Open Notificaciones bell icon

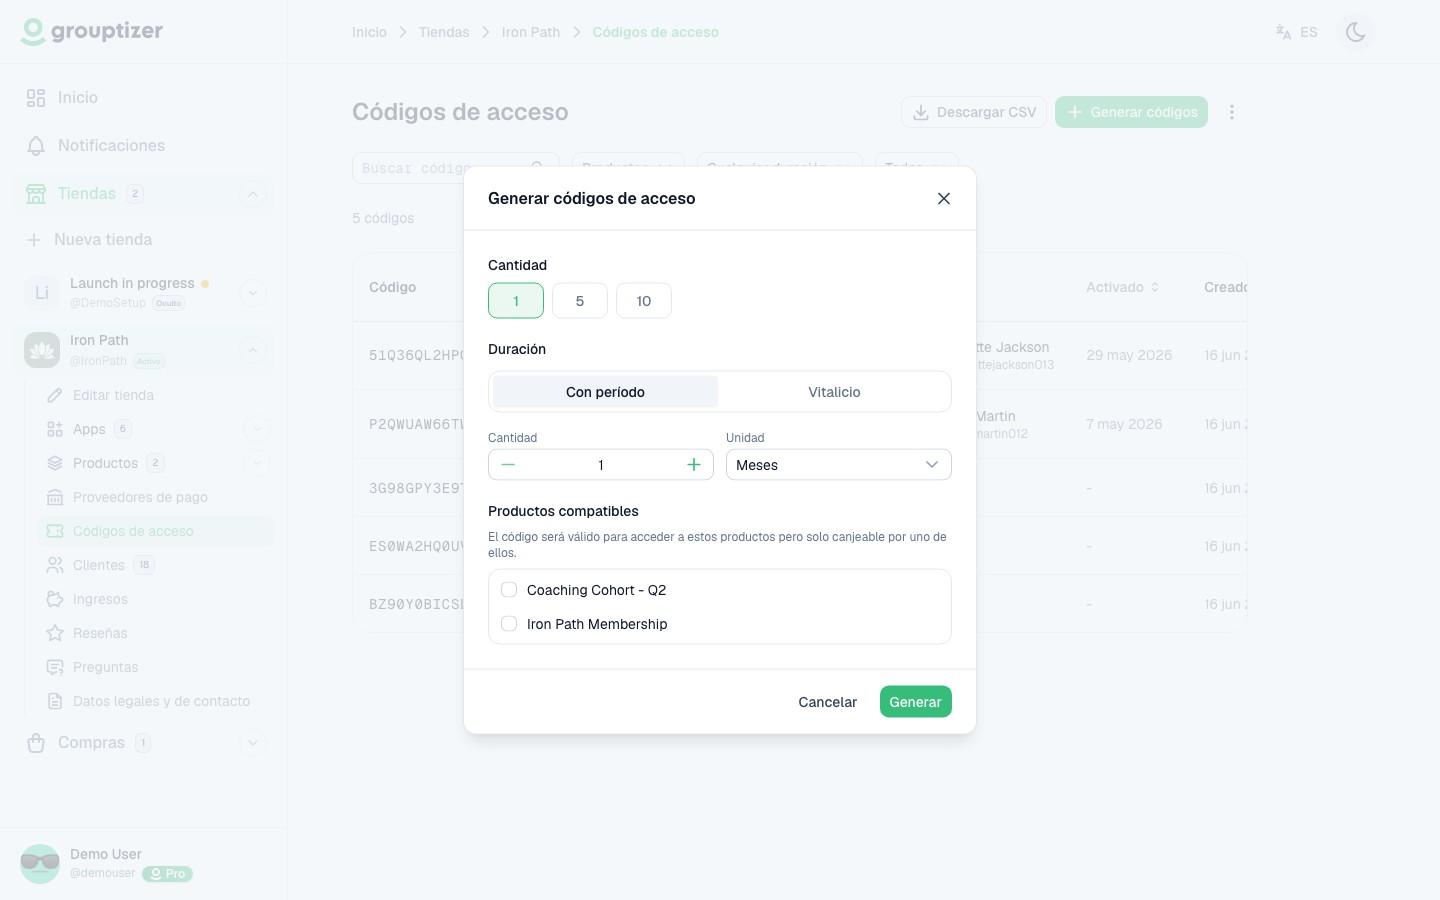click(x=36, y=146)
